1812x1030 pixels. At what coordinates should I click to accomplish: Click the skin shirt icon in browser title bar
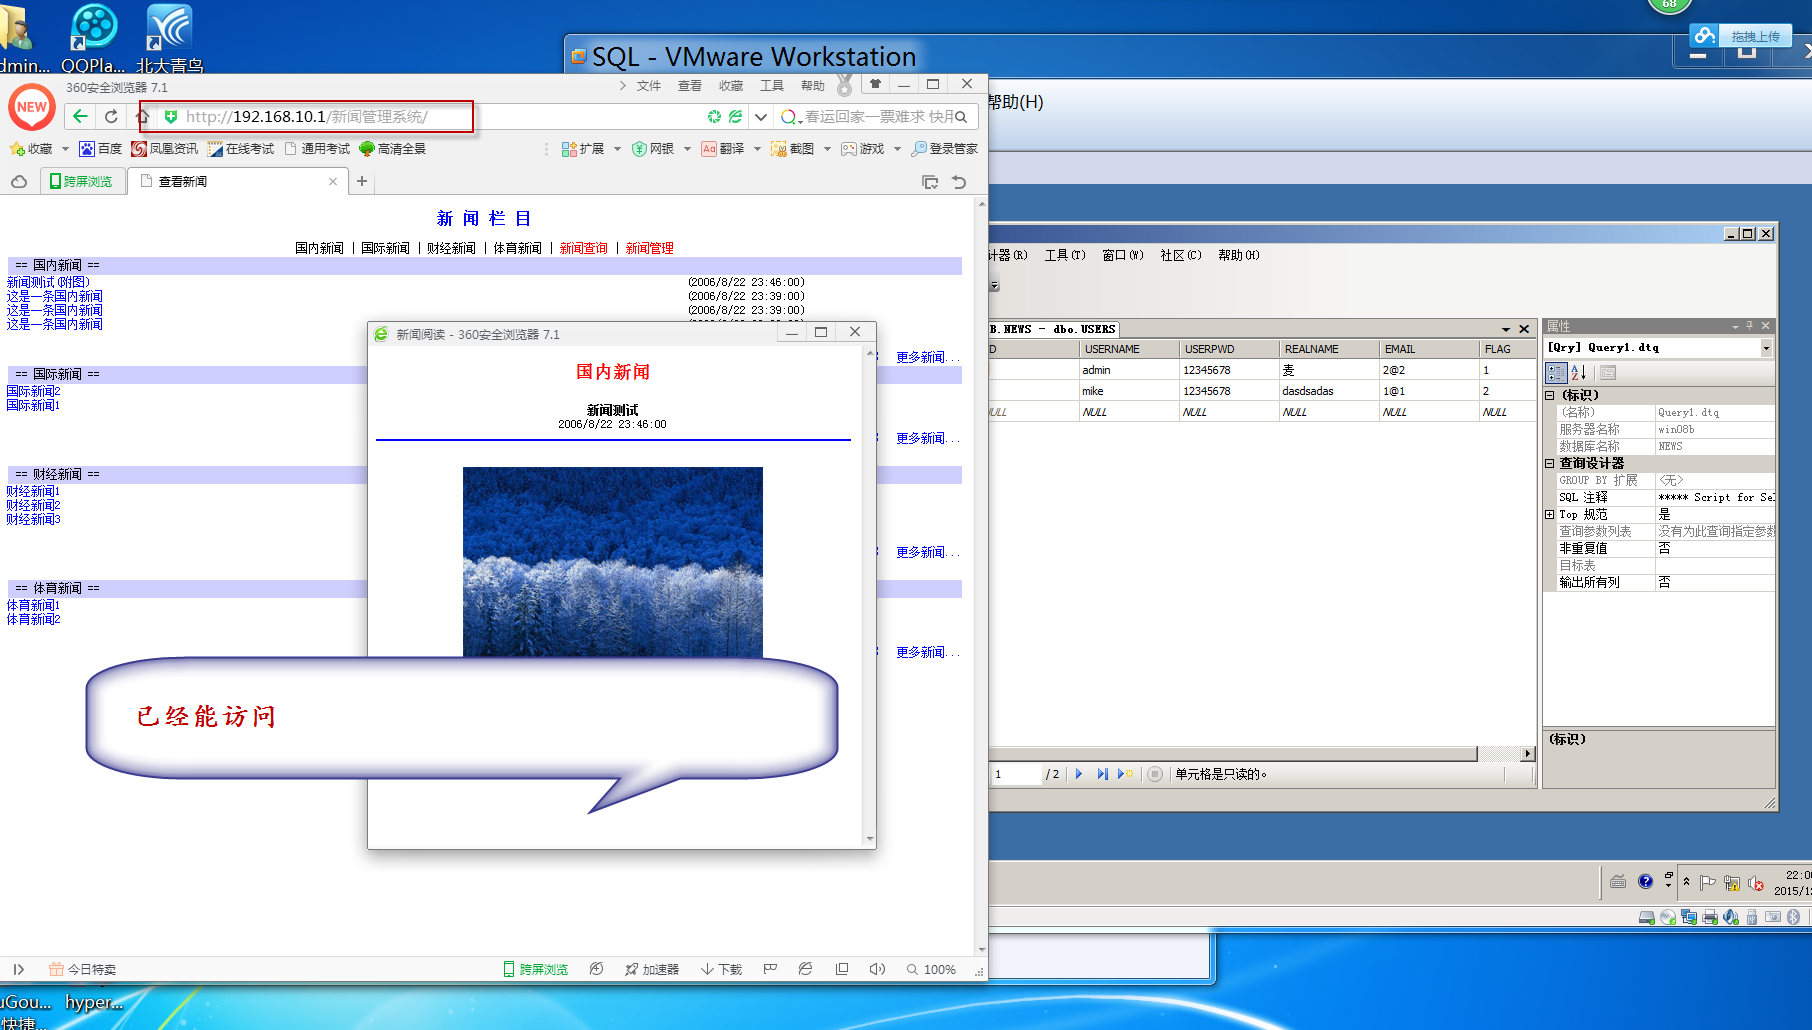pos(875,84)
